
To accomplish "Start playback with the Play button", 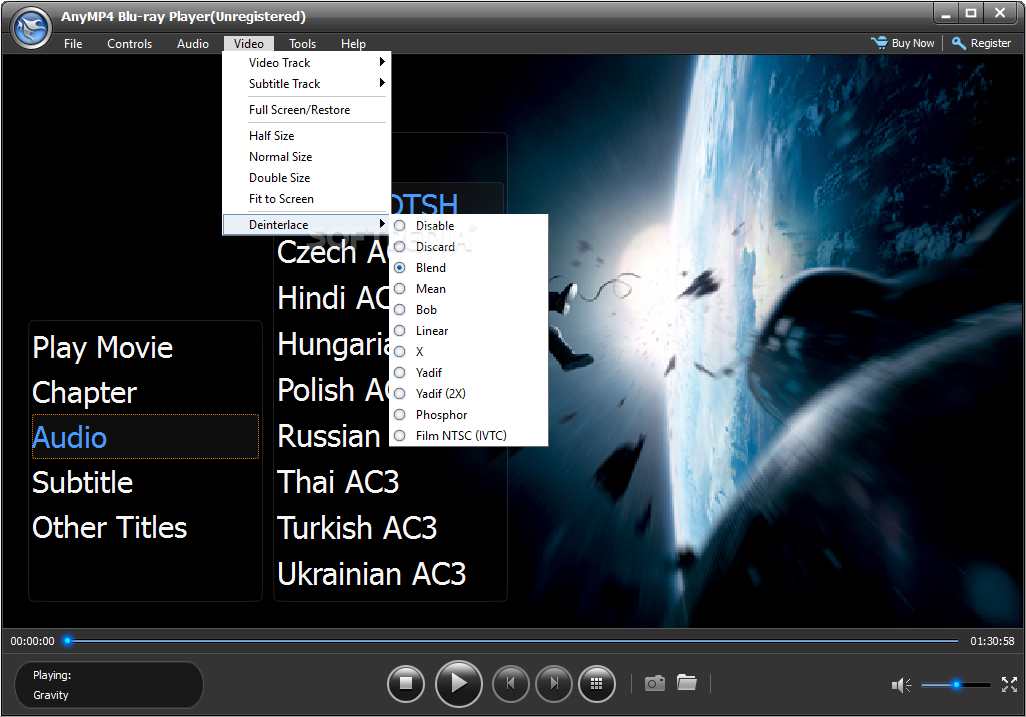I will coord(459,684).
